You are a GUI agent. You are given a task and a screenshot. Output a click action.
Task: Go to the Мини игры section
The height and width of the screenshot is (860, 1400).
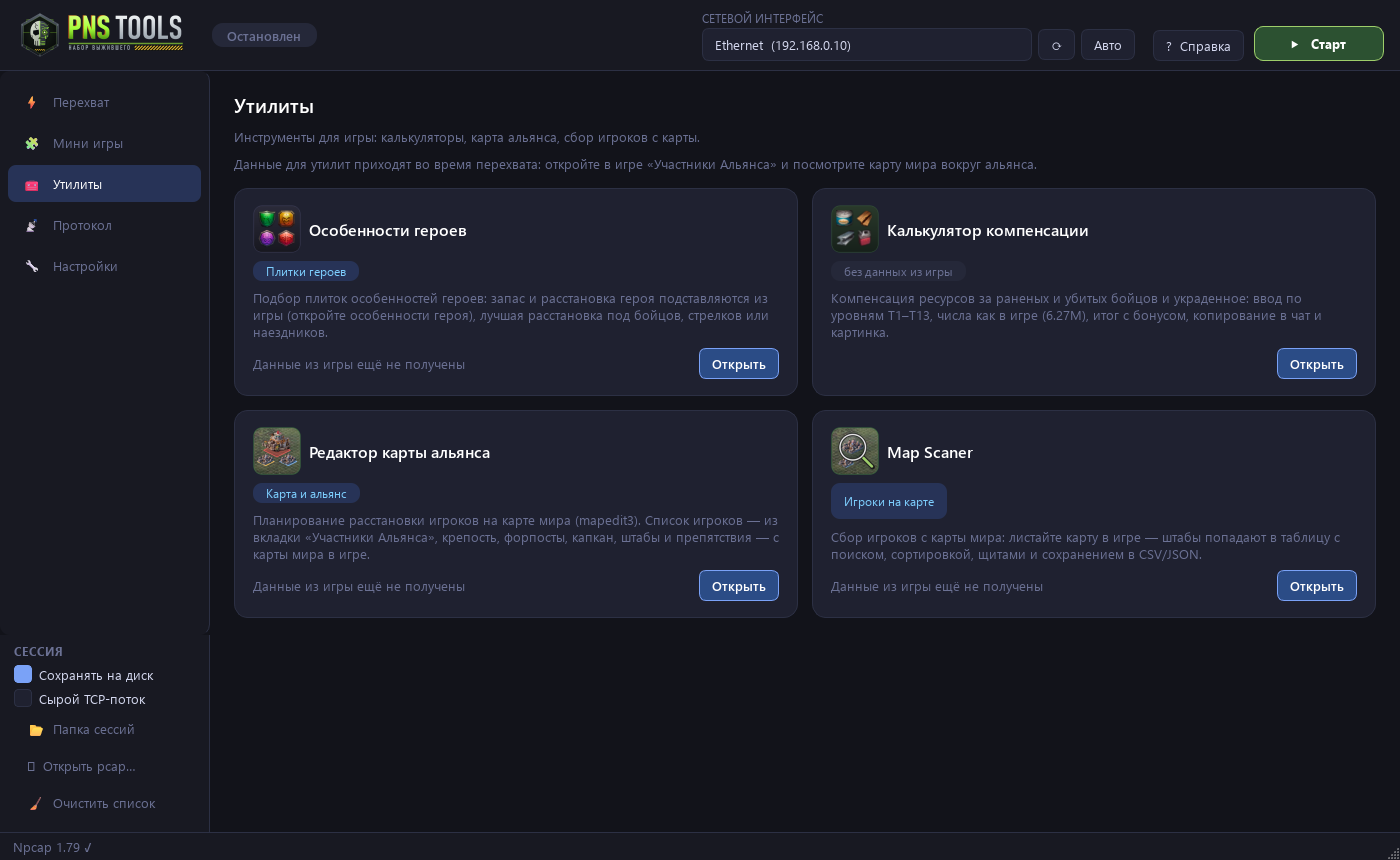(104, 143)
